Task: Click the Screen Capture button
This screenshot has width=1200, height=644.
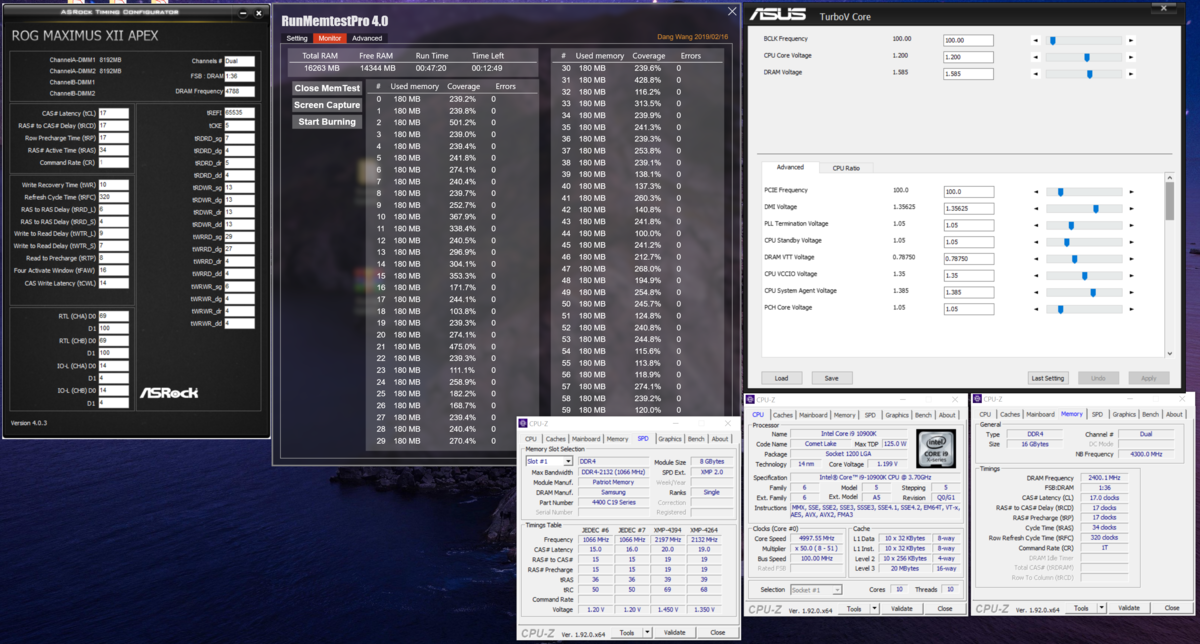Action: [327, 105]
